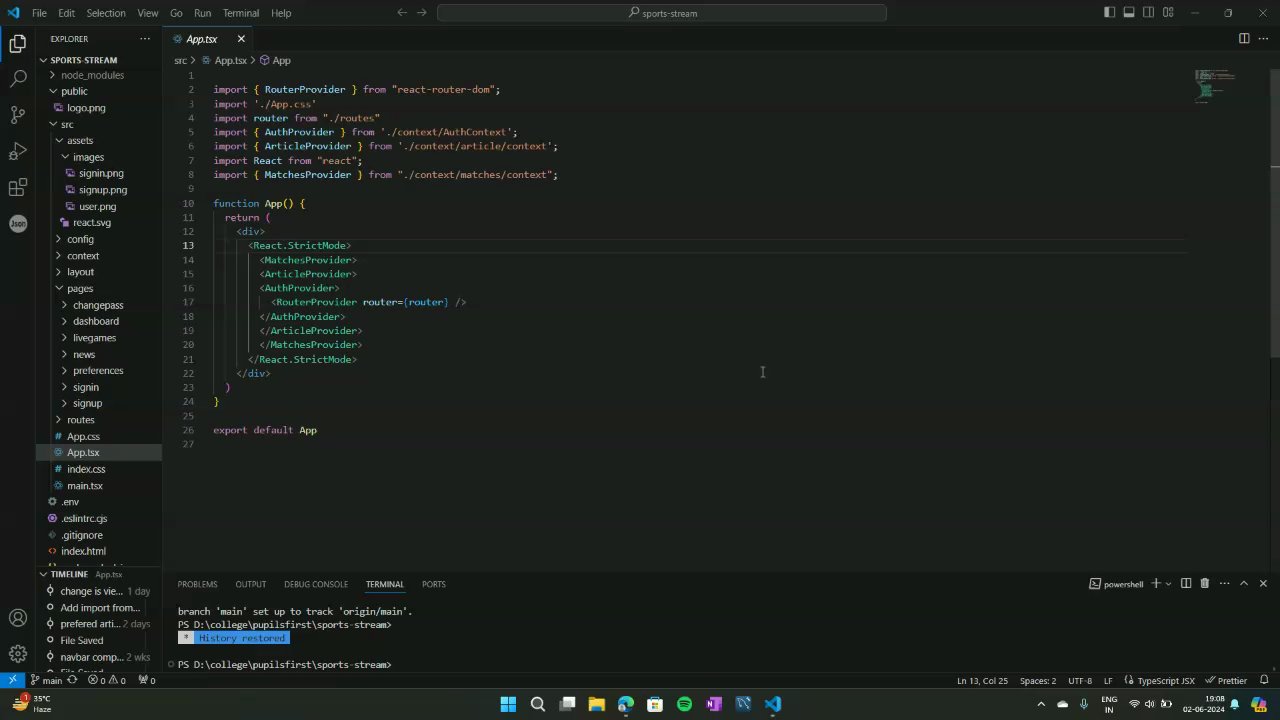Open the Extensions view
1280x720 pixels.
point(18,187)
